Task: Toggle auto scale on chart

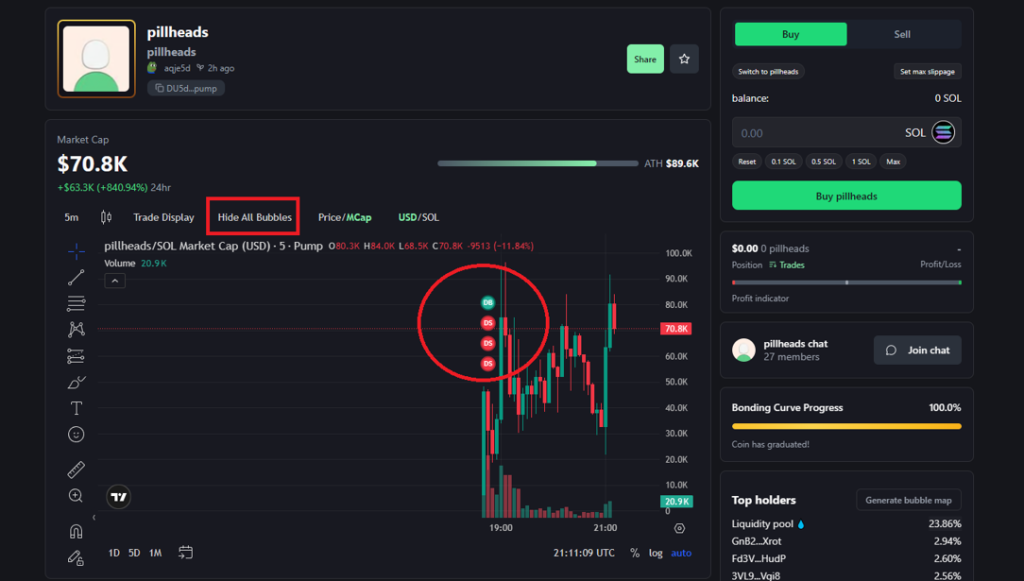Action: [x=681, y=553]
